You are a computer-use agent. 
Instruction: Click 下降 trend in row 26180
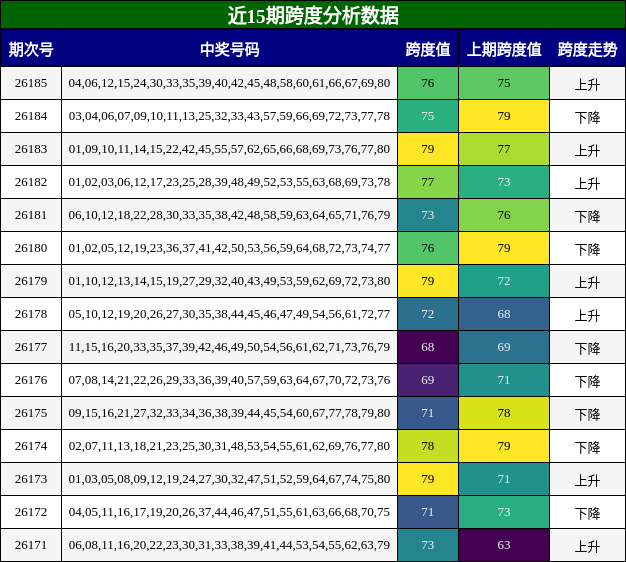587,250
